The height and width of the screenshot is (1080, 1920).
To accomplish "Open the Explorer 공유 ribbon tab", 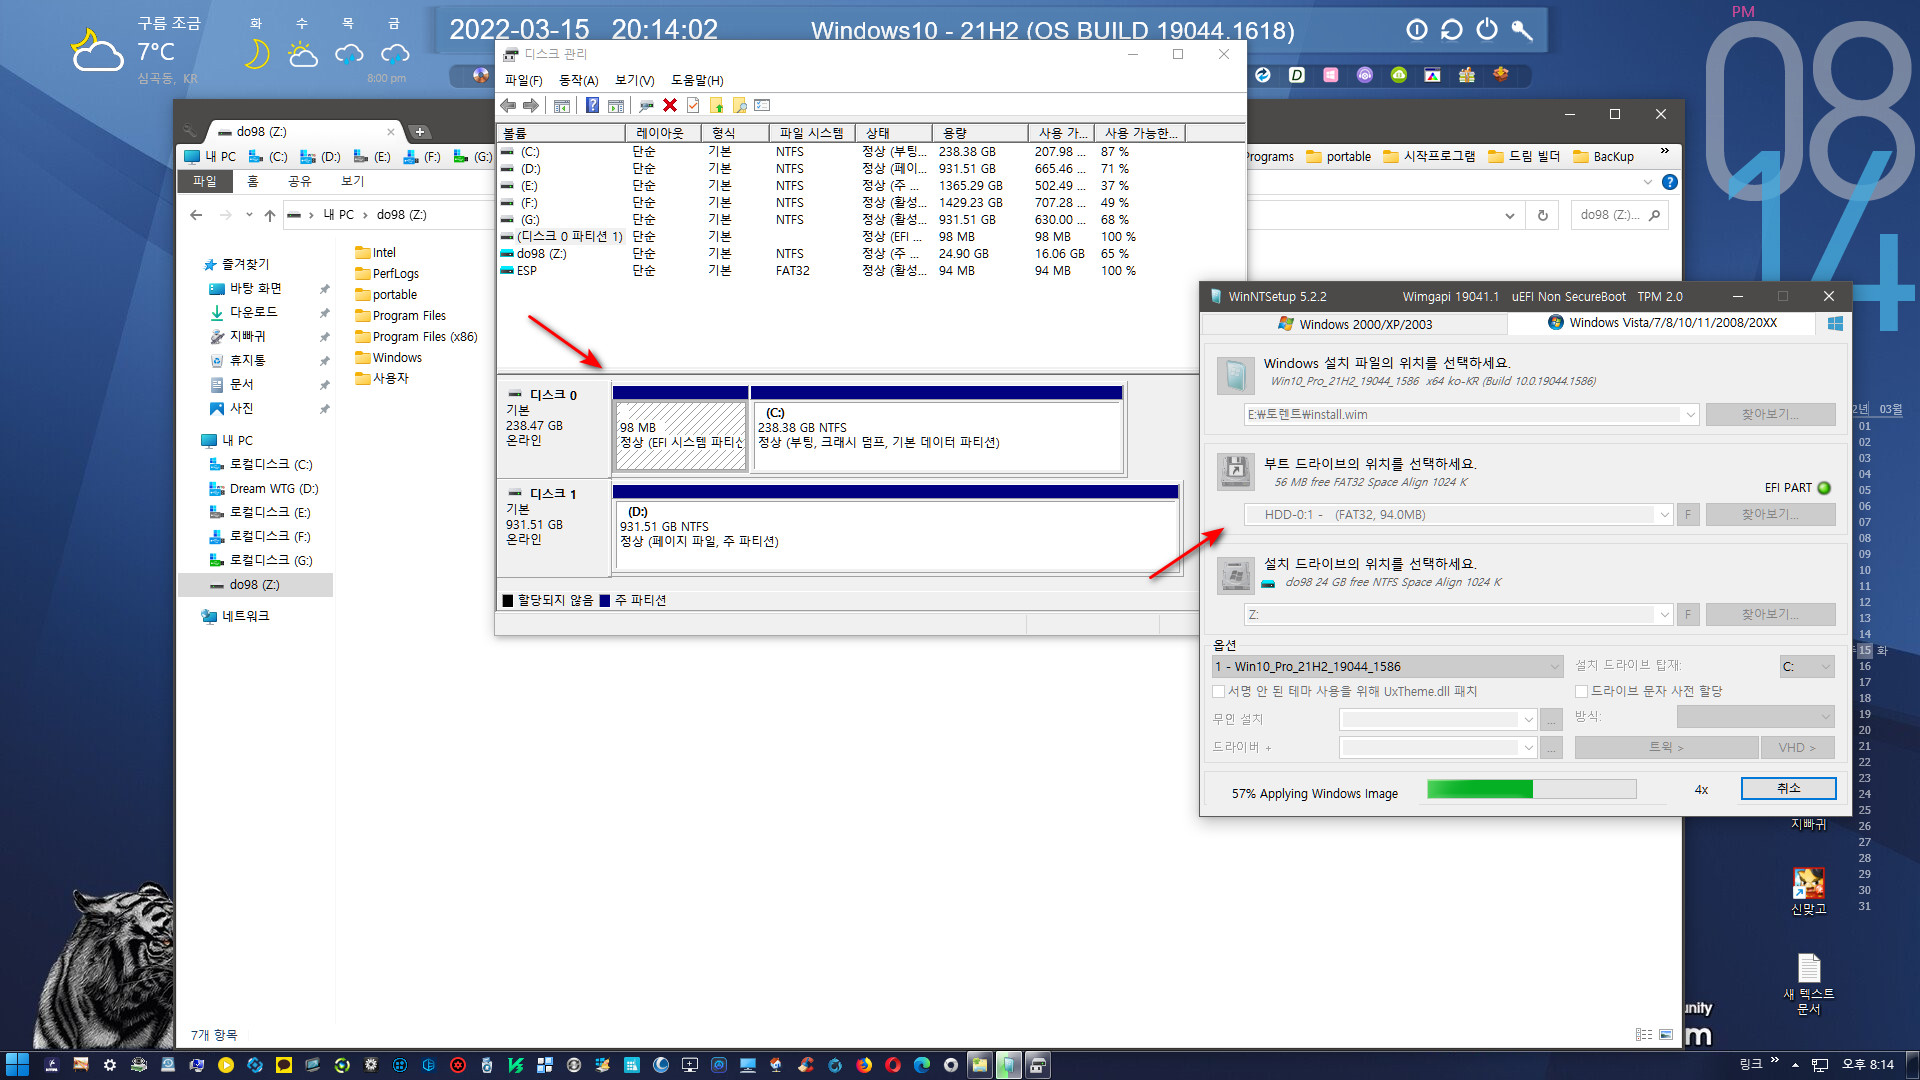I will click(299, 181).
